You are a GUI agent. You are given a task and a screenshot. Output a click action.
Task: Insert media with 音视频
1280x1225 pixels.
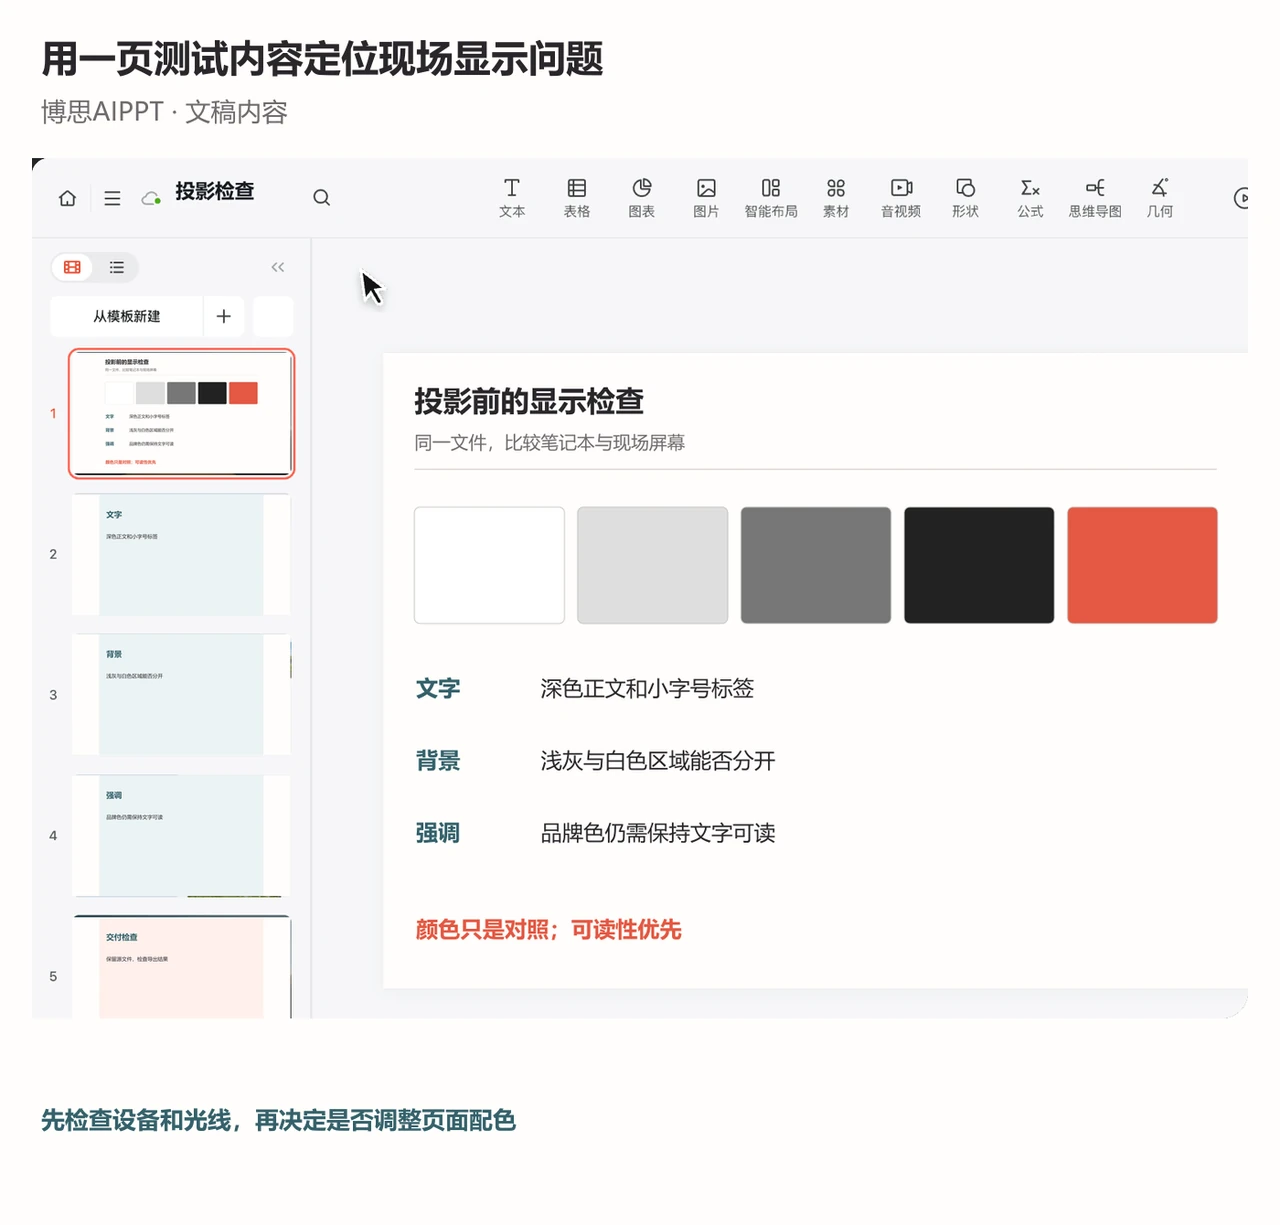(901, 198)
